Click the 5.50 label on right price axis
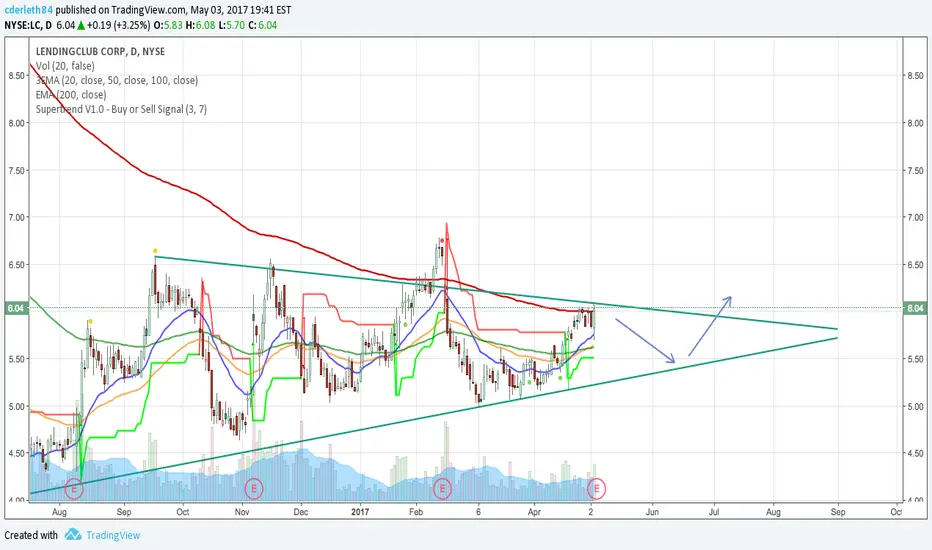Screen dimensions: 932x550 pyautogui.click(x=915, y=359)
